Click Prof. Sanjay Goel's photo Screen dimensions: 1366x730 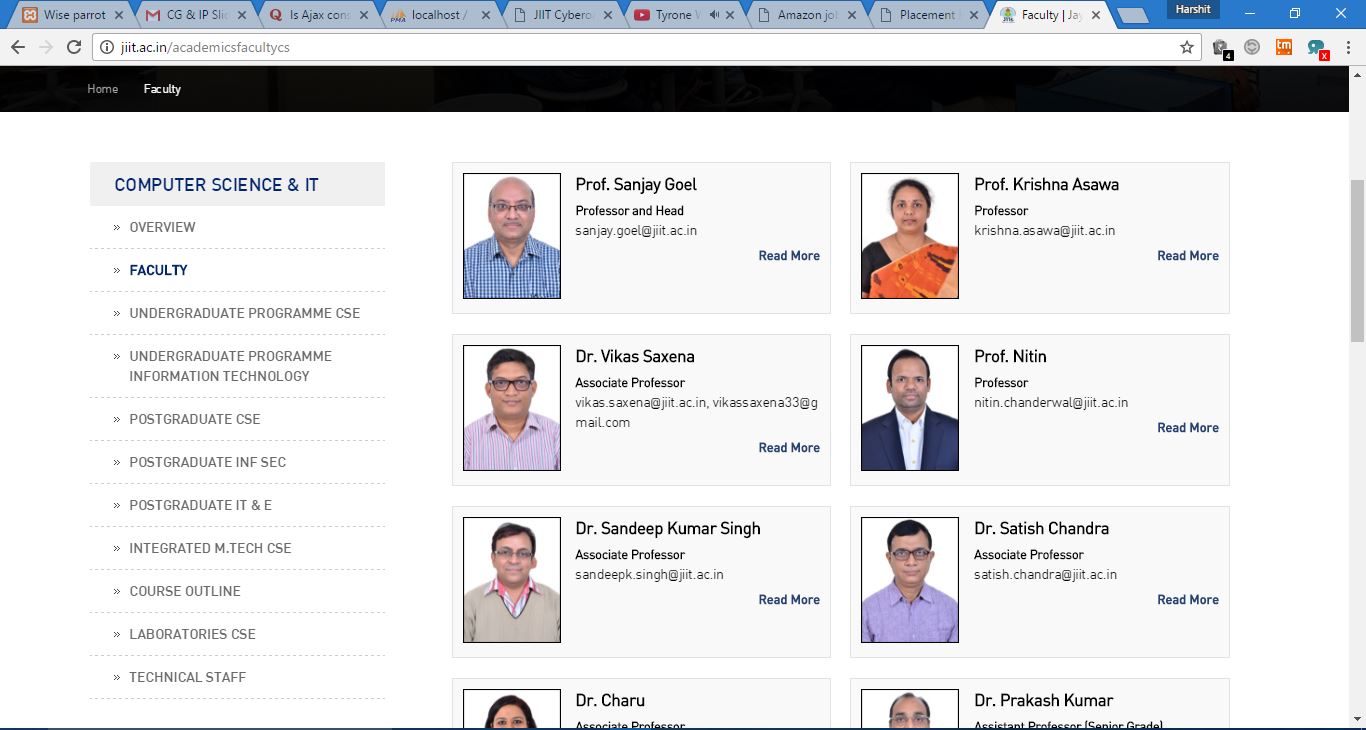512,236
